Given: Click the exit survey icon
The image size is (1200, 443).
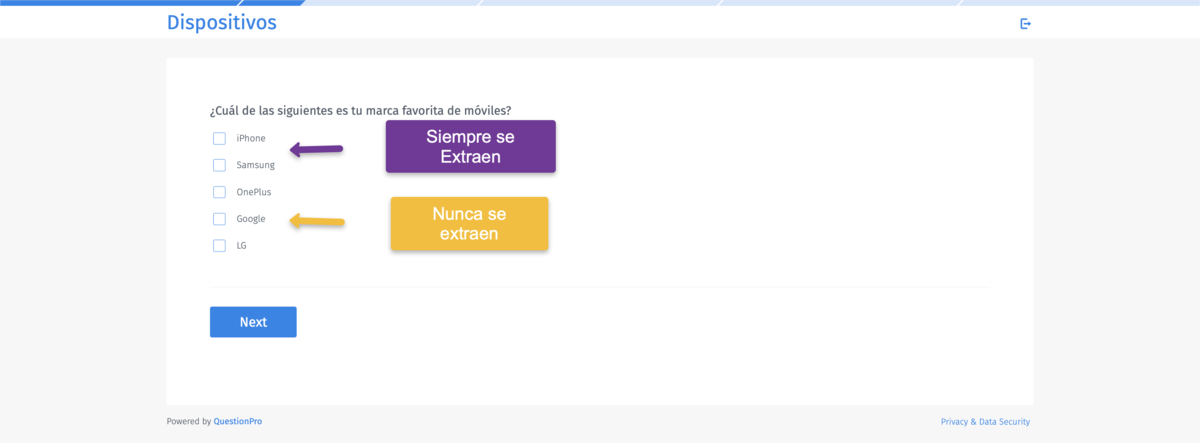Looking at the screenshot, I should coord(1025,23).
